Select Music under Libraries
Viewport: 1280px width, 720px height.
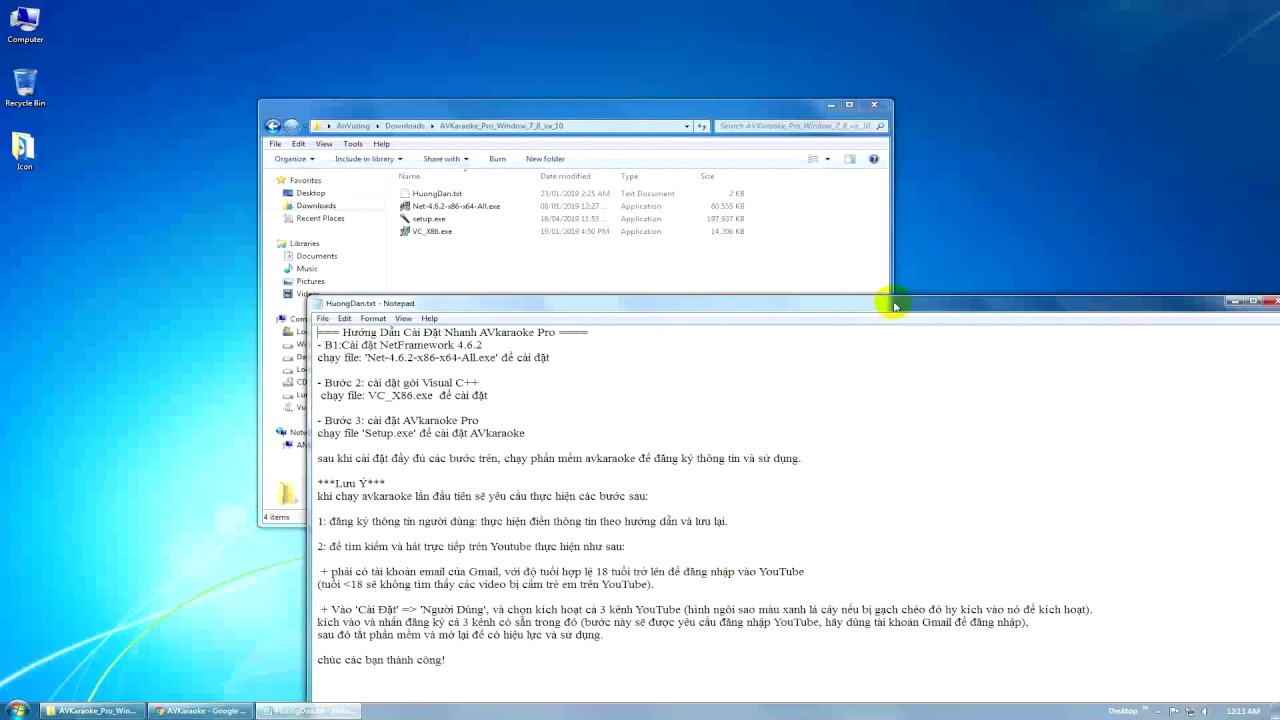307,268
